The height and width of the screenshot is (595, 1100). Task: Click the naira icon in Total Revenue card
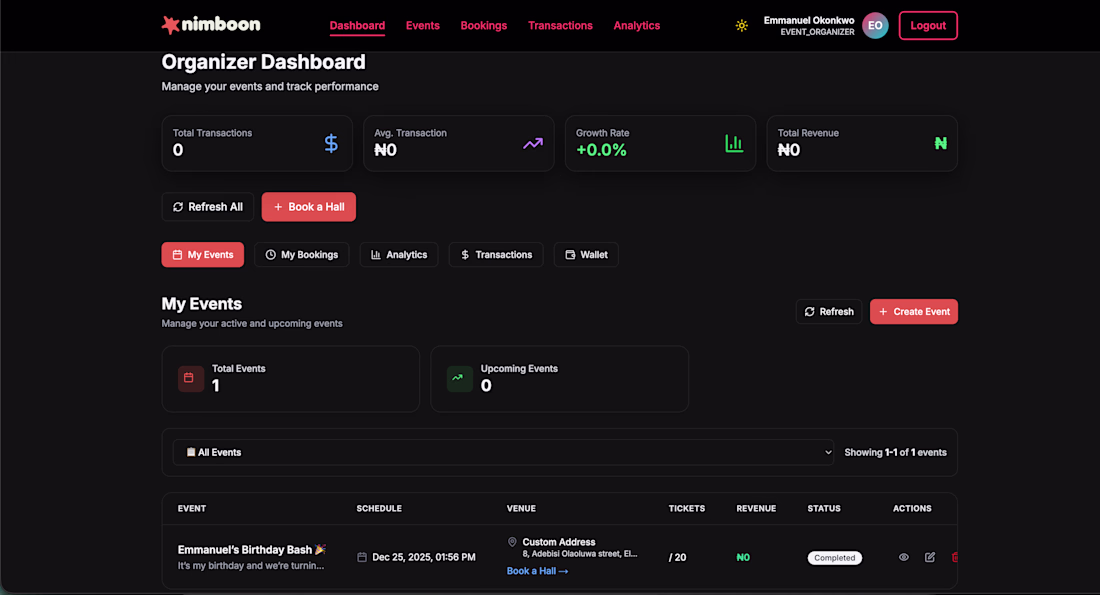(x=941, y=143)
